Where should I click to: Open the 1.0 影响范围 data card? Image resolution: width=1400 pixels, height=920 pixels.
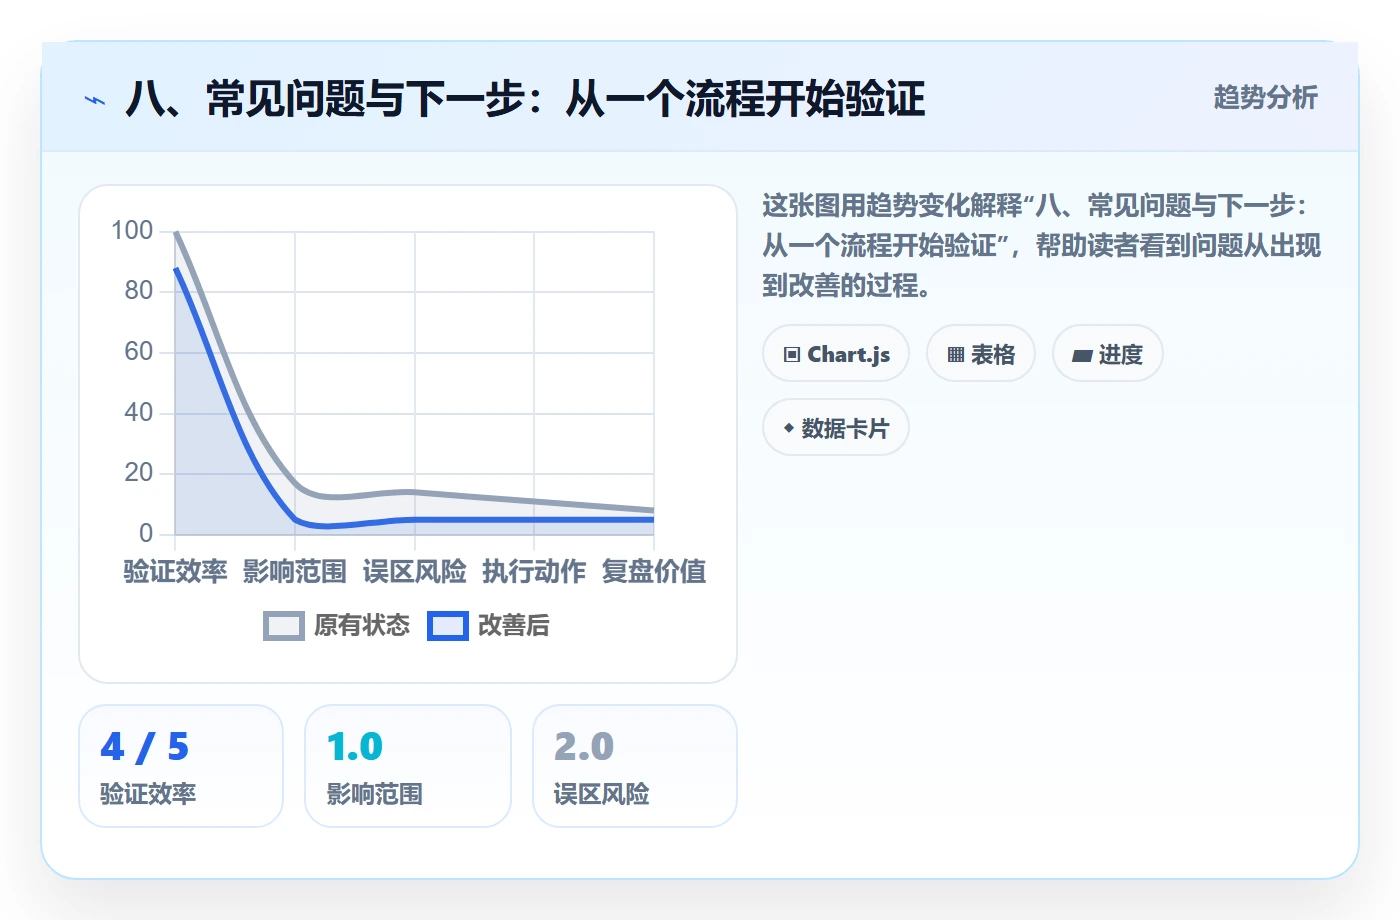[x=408, y=766]
